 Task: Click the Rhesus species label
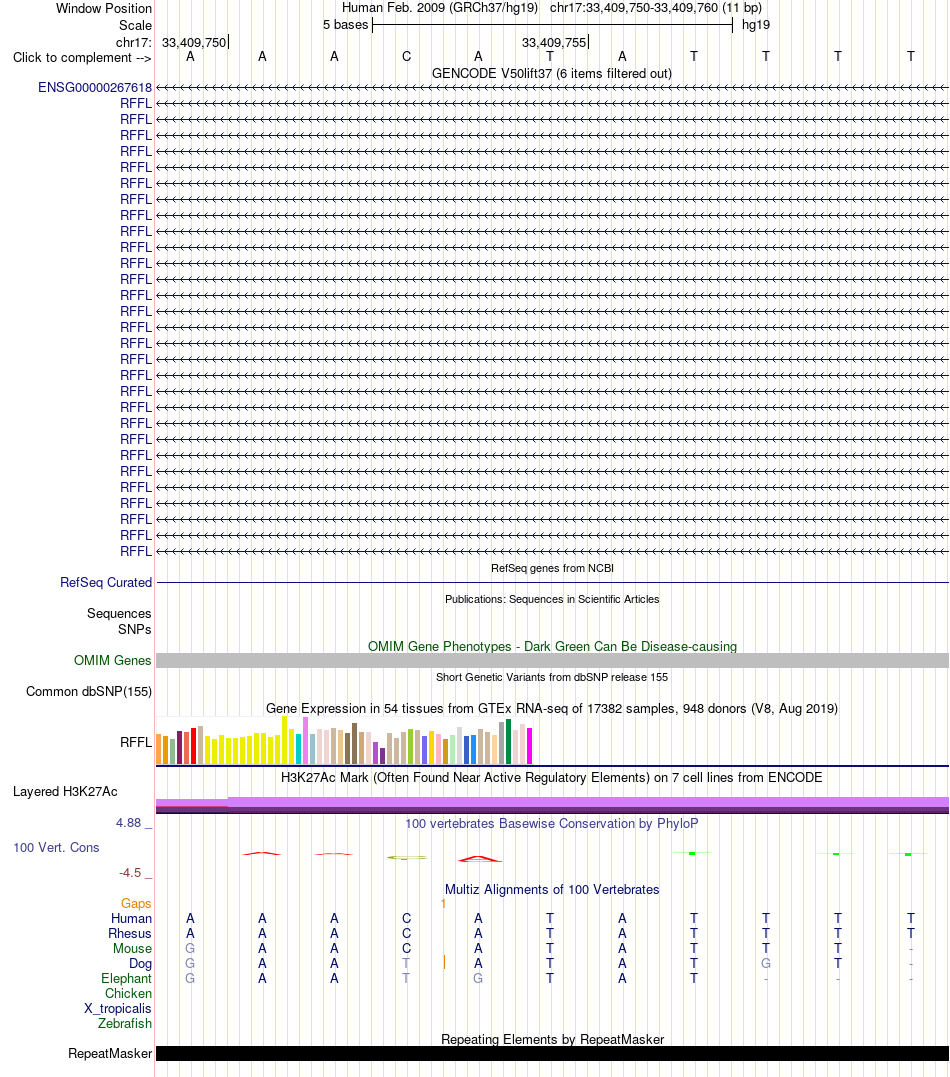(130, 933)
